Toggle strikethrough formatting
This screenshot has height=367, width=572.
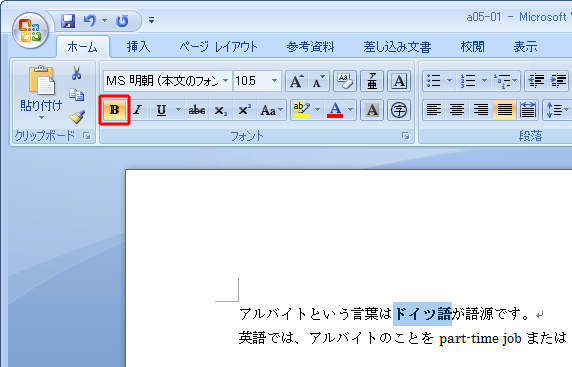(x=197, y=110)
